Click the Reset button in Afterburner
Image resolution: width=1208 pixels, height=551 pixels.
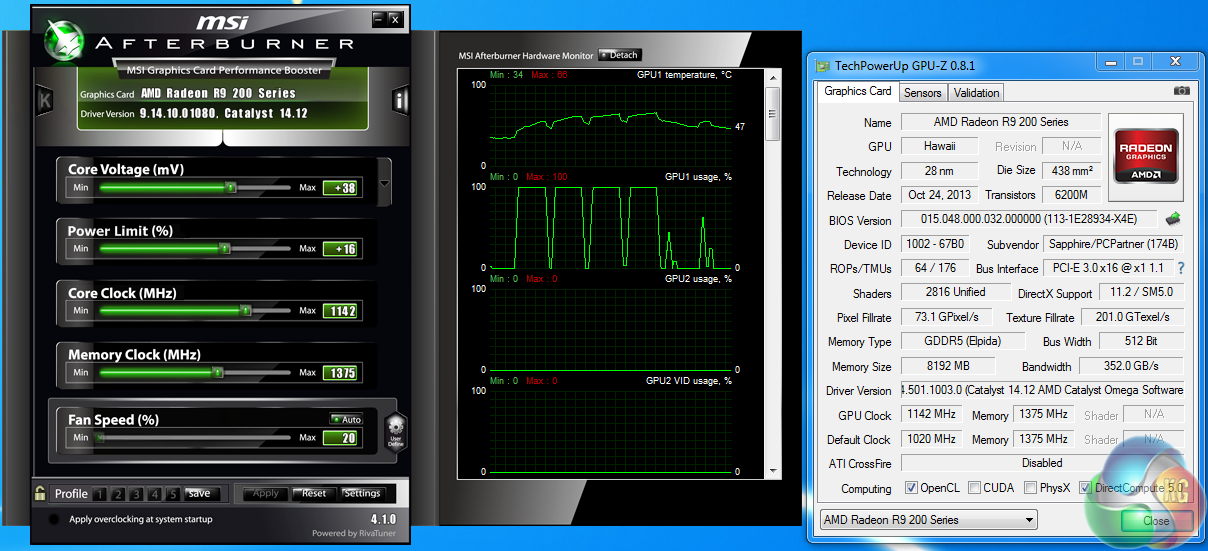pyautogui.click(x=314, y=493)
